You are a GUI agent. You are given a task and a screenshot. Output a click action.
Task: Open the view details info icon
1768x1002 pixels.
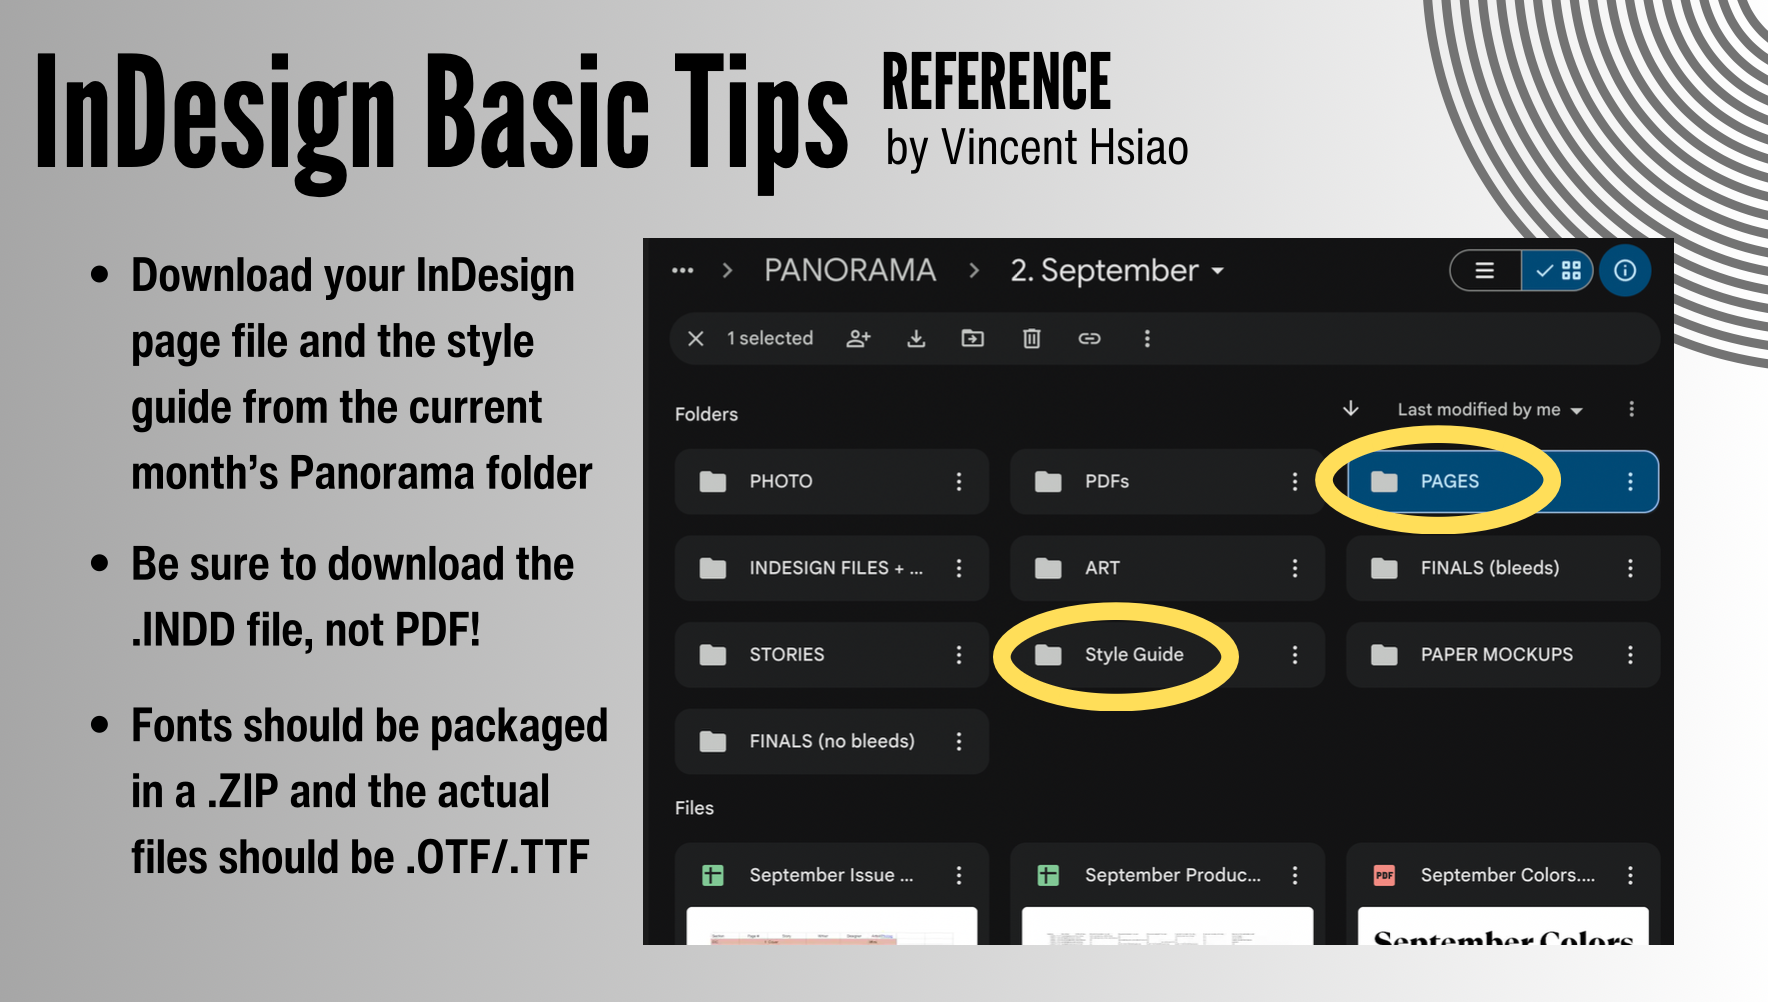pyautogui.click(x=1625, y=271)
